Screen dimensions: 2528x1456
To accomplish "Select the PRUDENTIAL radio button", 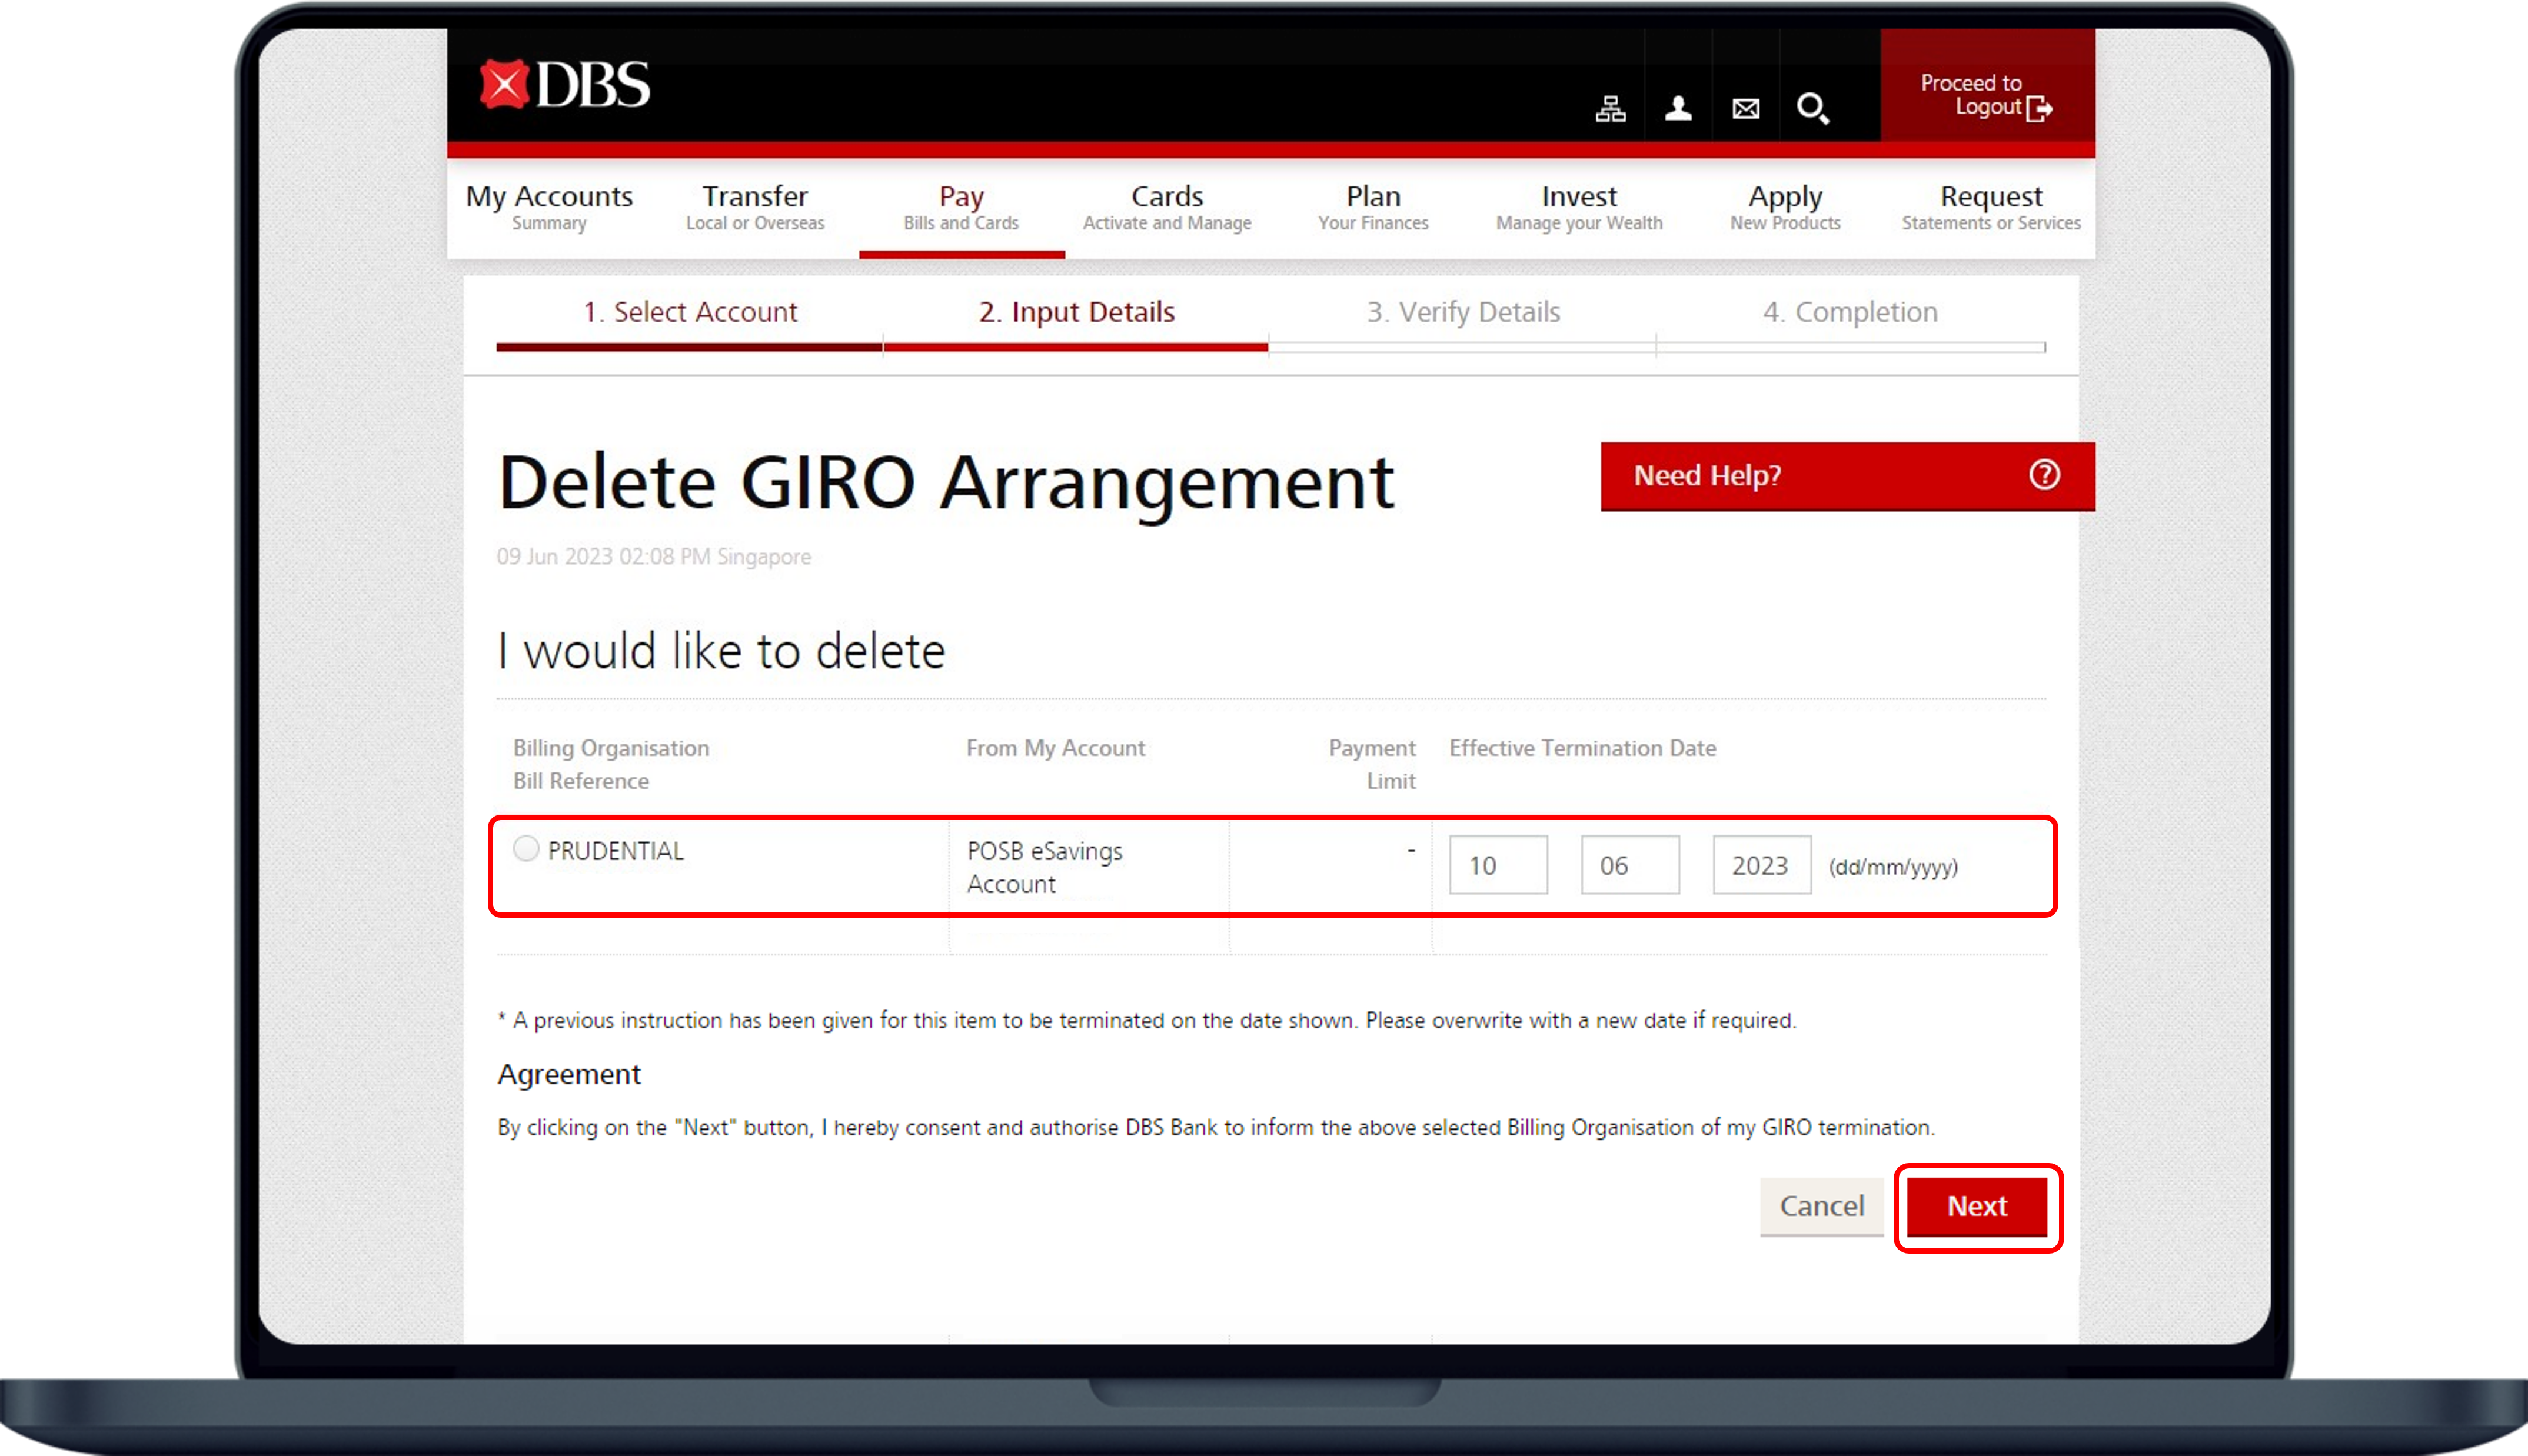I will pos(526,849).
